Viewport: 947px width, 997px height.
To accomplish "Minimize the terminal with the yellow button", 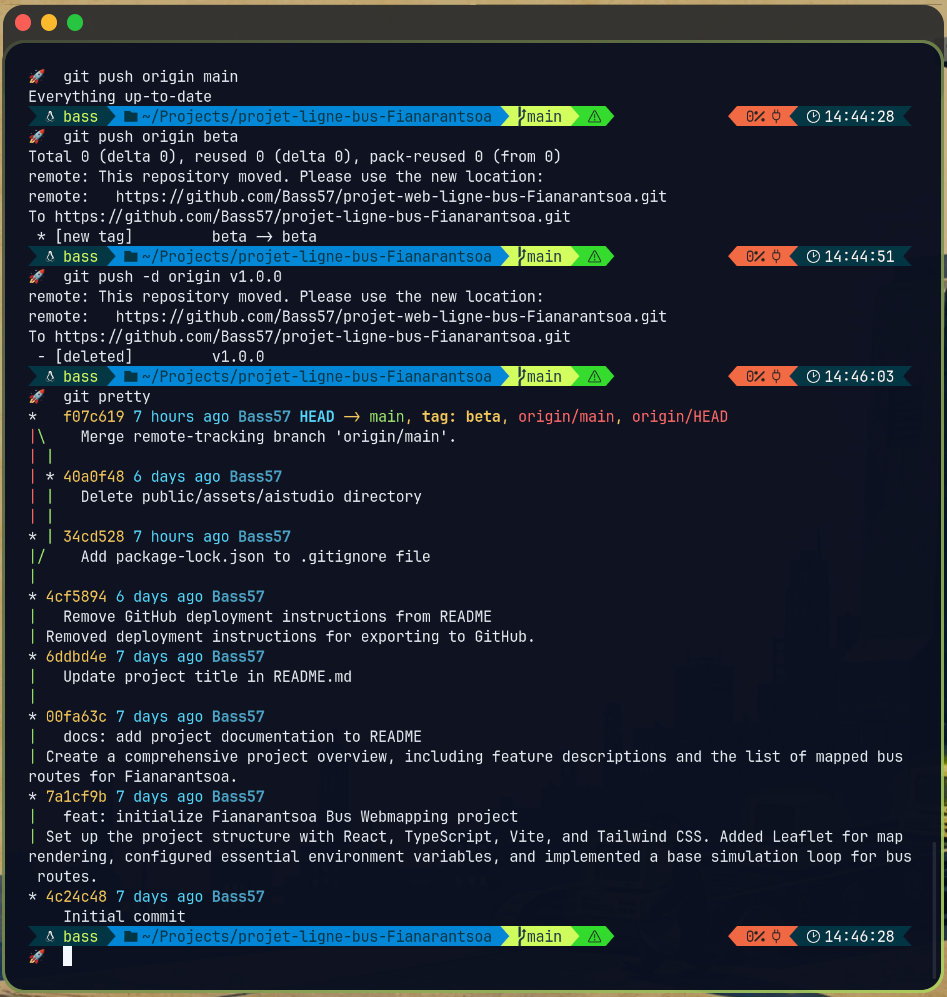I will pyautogui.click(x=49, y=23).
